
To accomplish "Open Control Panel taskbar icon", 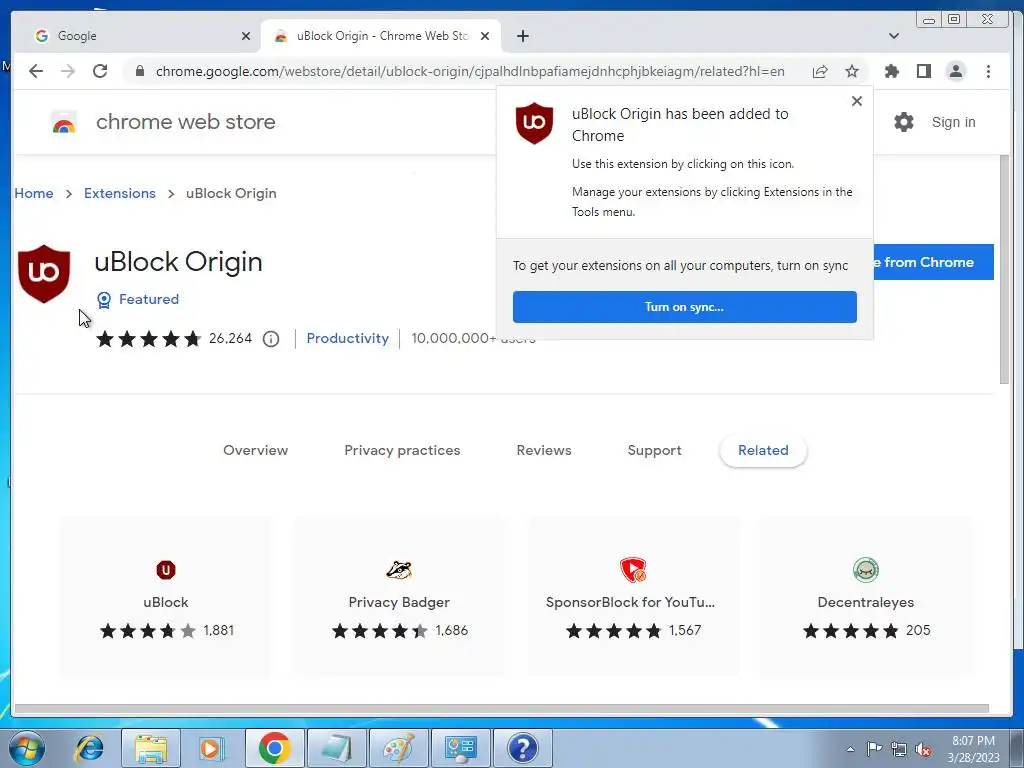I will [x=460, y=748].
